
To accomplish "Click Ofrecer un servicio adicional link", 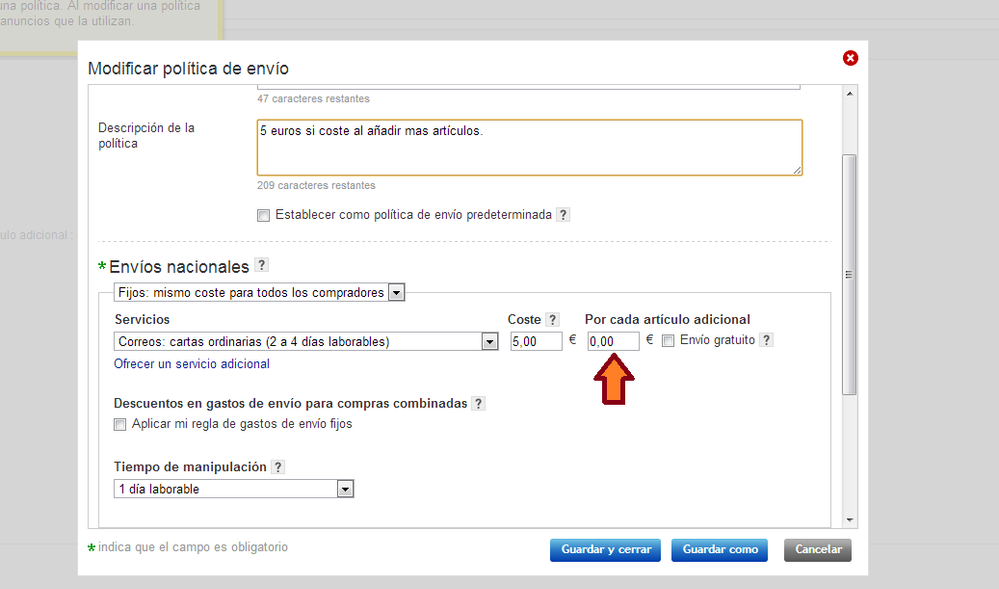I will tap(192, 364).
